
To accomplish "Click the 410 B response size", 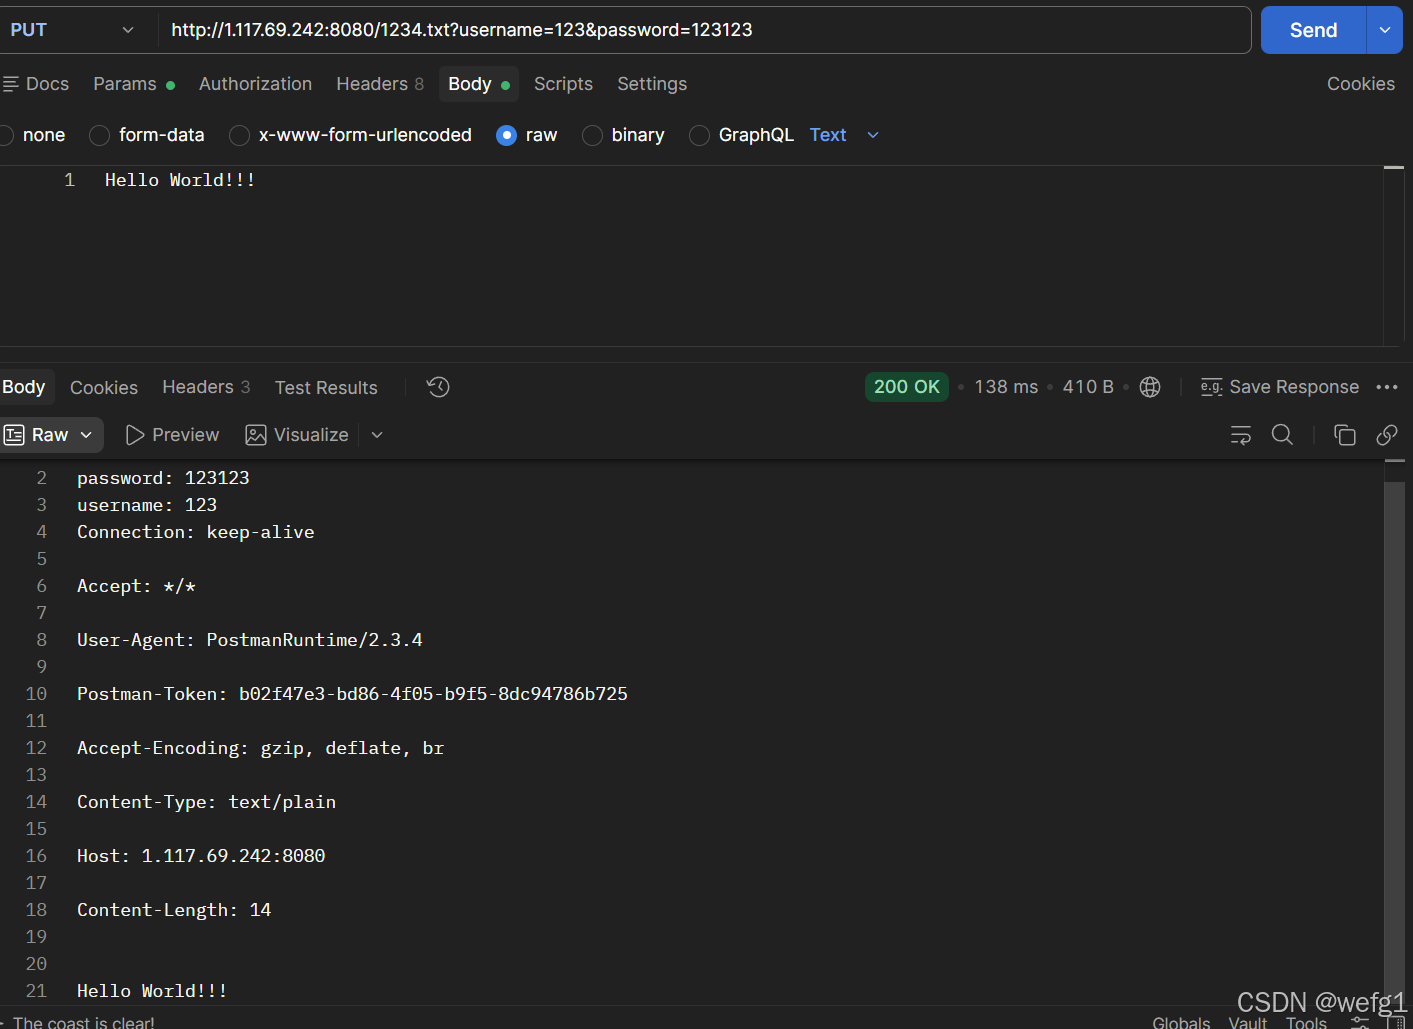I will pyautogui.click(x=1088, y=387).
